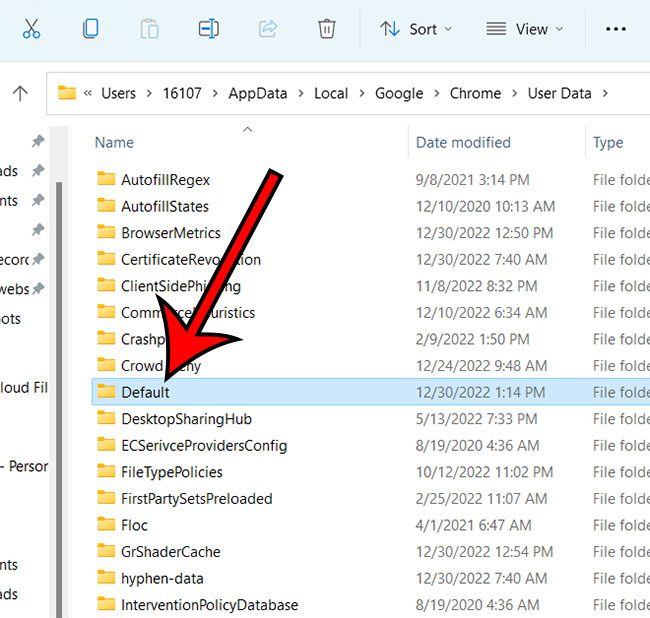Sort by the Date modified column header
This screenshot has width=650, height=618.
click(463, 143)
